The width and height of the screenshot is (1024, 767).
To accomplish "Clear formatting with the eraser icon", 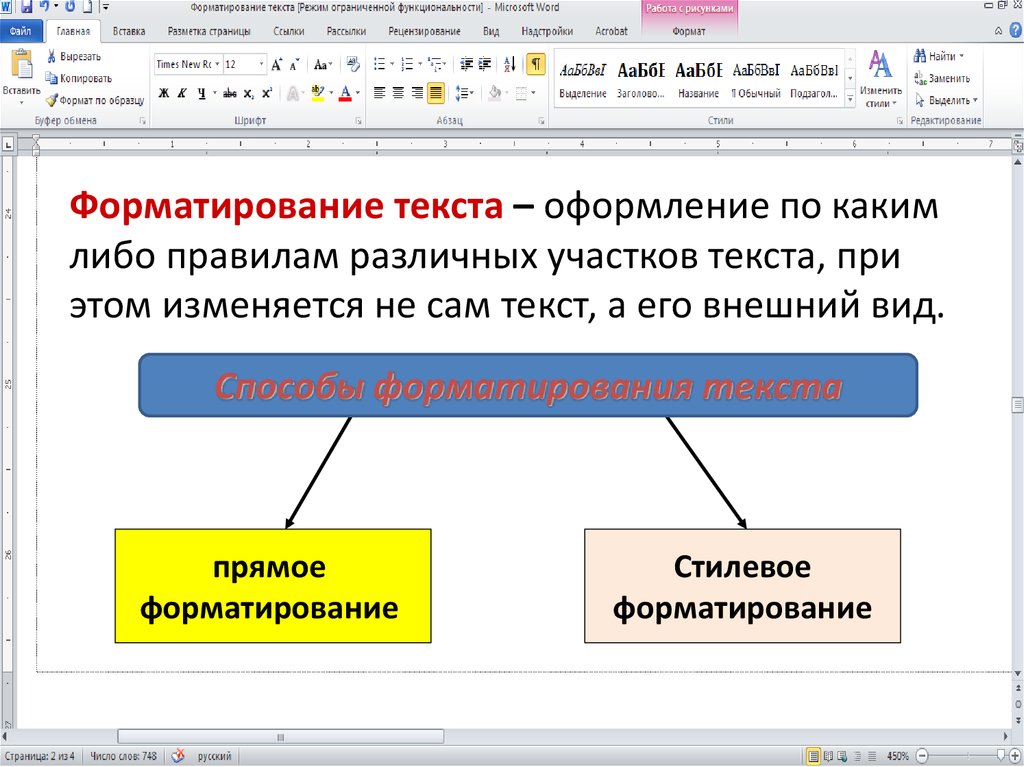I will [353, 64].
